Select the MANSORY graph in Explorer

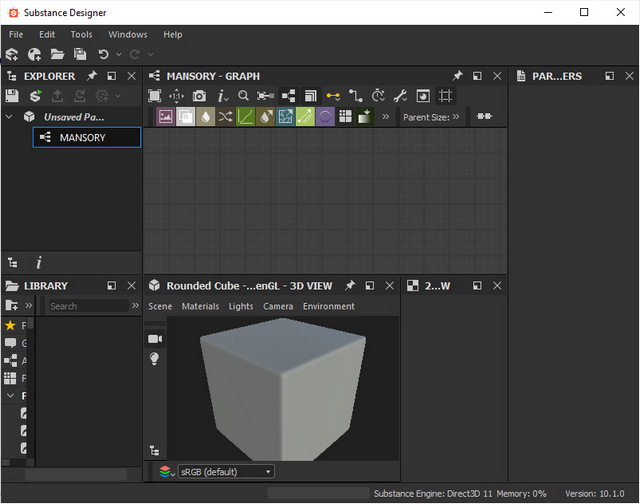pyautogui.click(x=82, y=138)
